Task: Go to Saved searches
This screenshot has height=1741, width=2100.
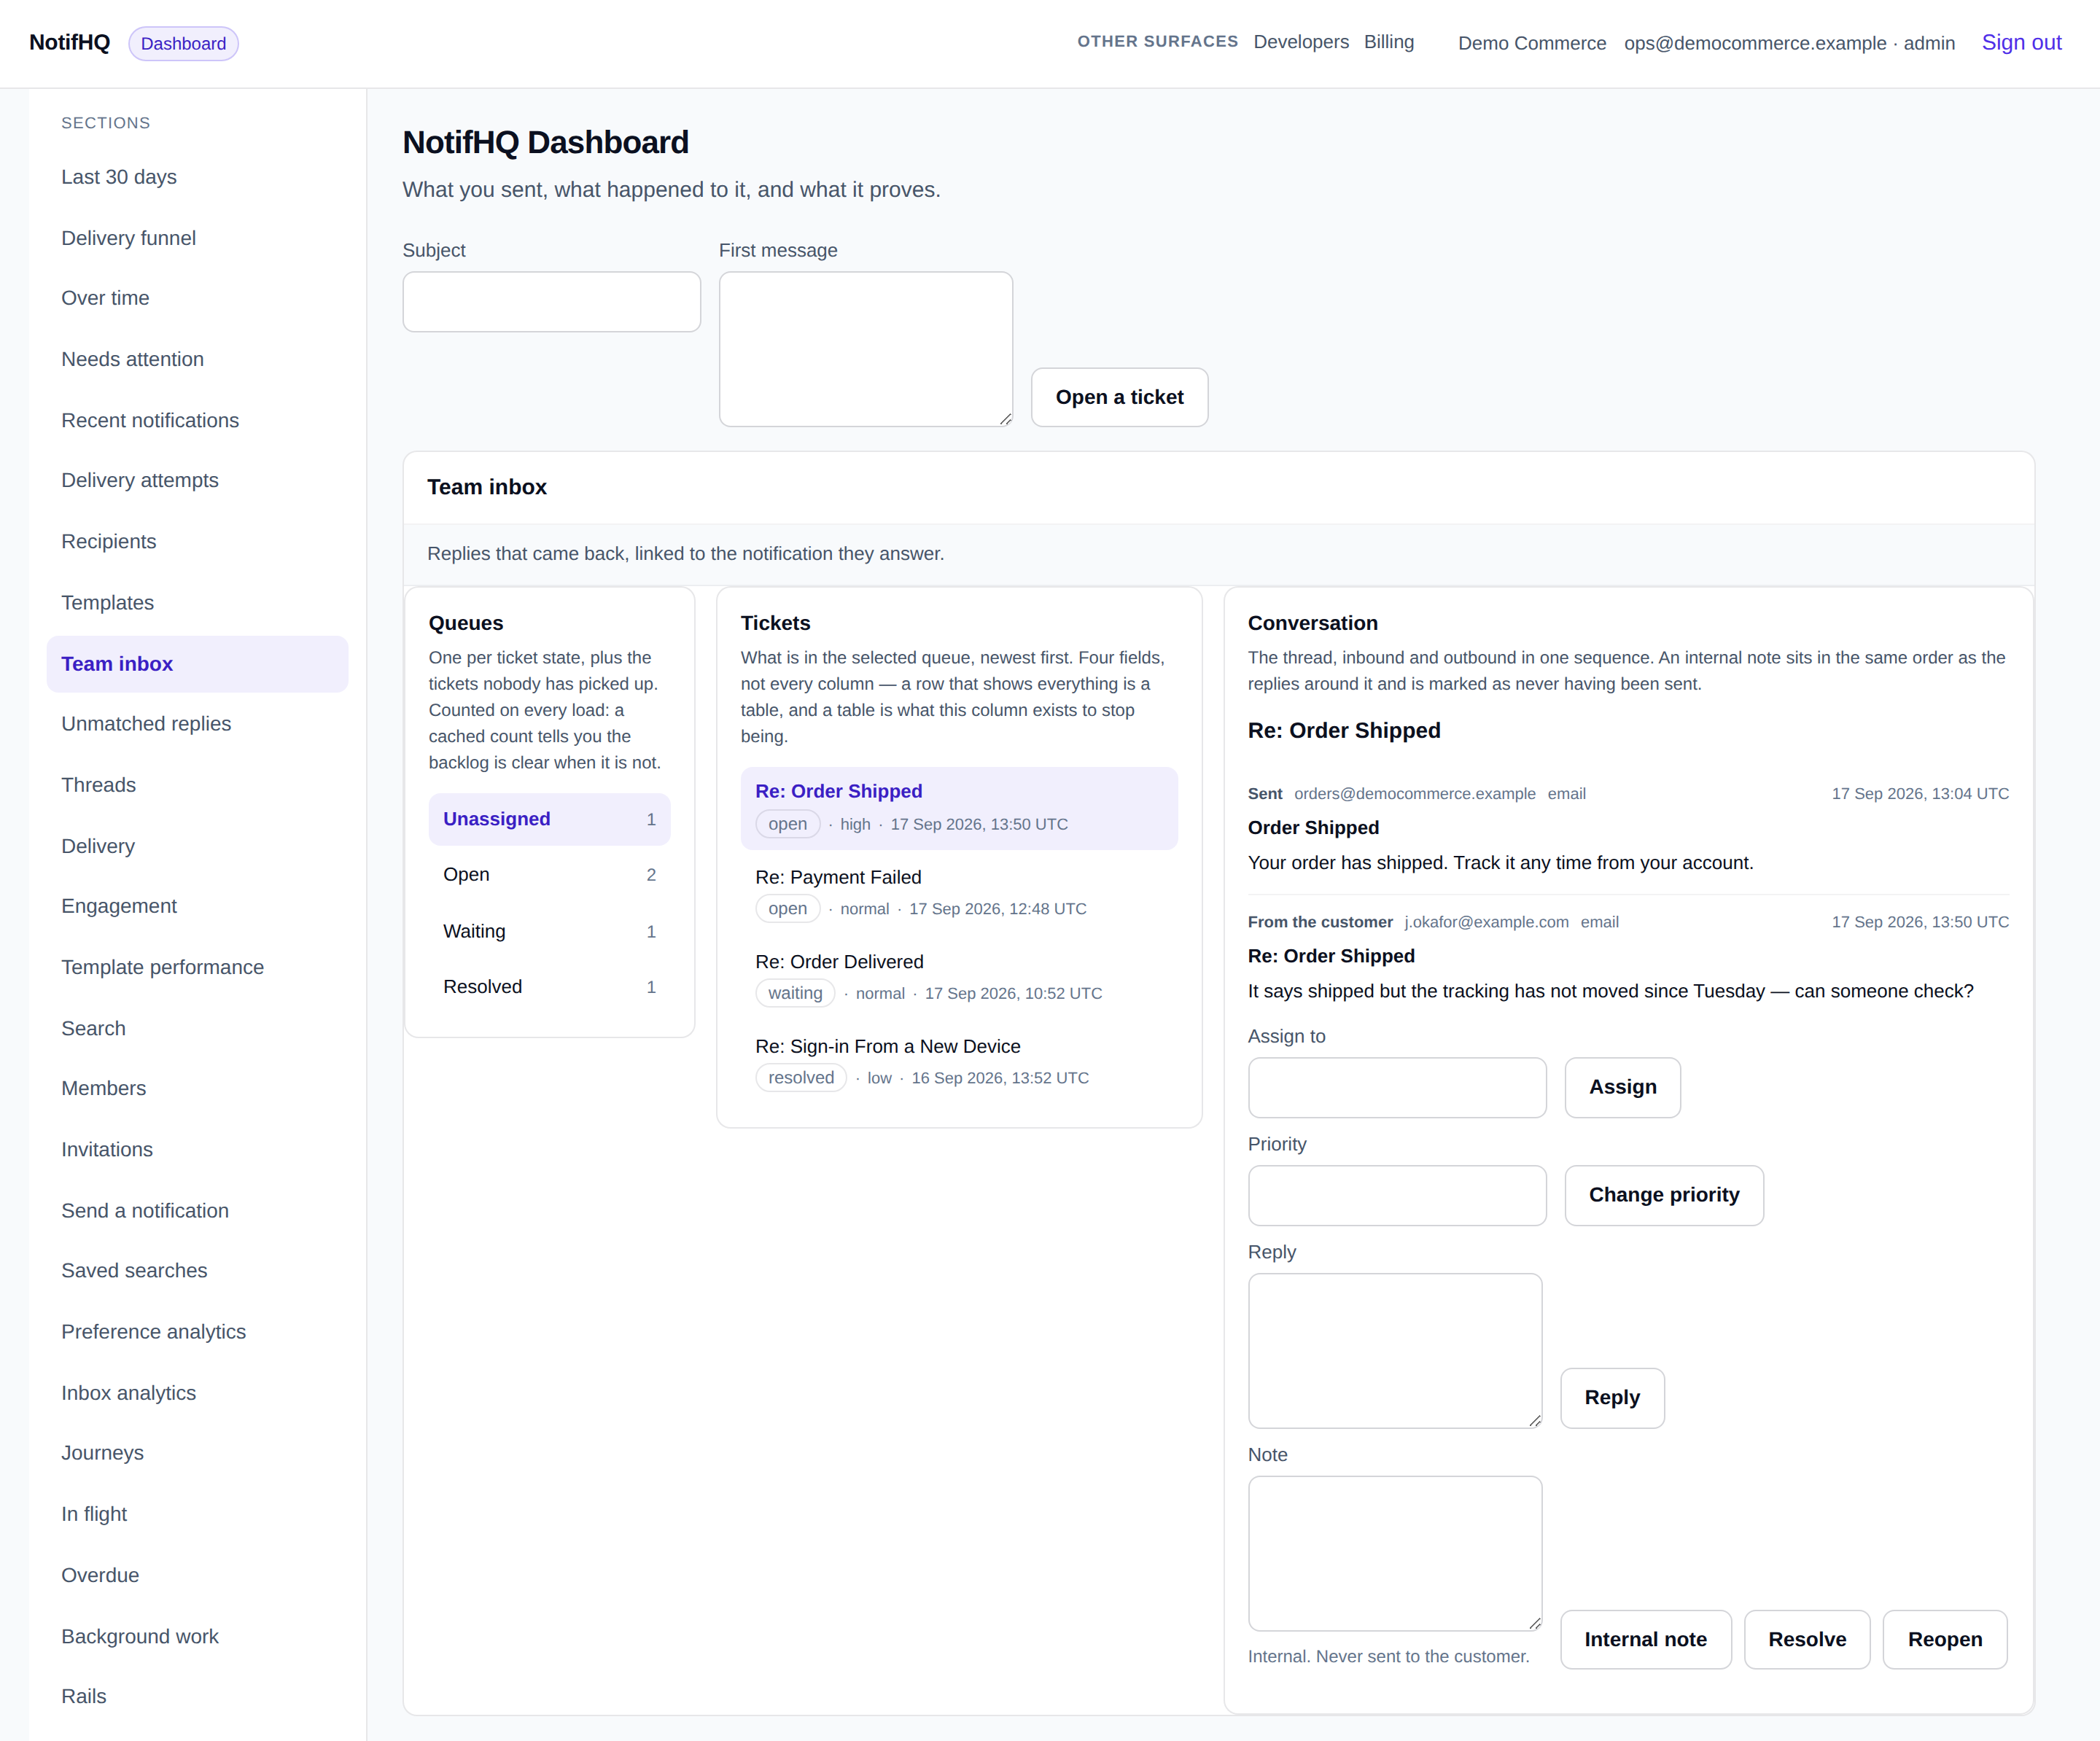Action: coord(197,1270)
